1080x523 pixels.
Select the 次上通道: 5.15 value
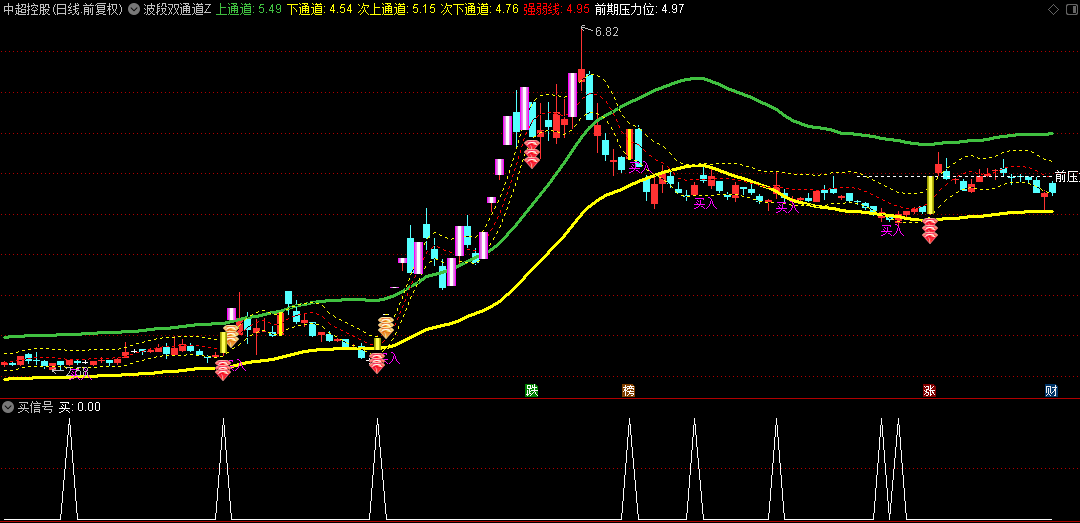tap(396, 10)
